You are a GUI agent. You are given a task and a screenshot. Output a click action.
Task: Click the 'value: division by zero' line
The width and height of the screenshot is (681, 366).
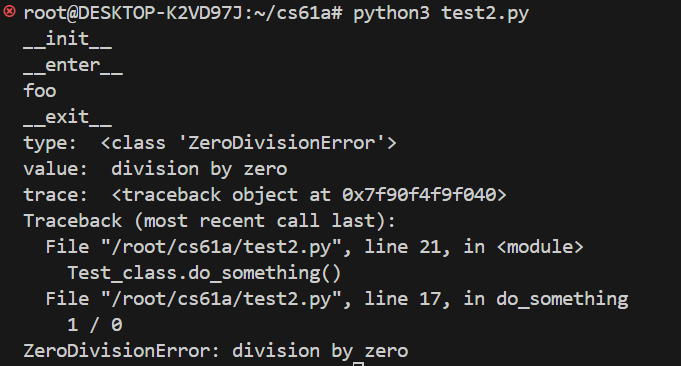[155, 169]
